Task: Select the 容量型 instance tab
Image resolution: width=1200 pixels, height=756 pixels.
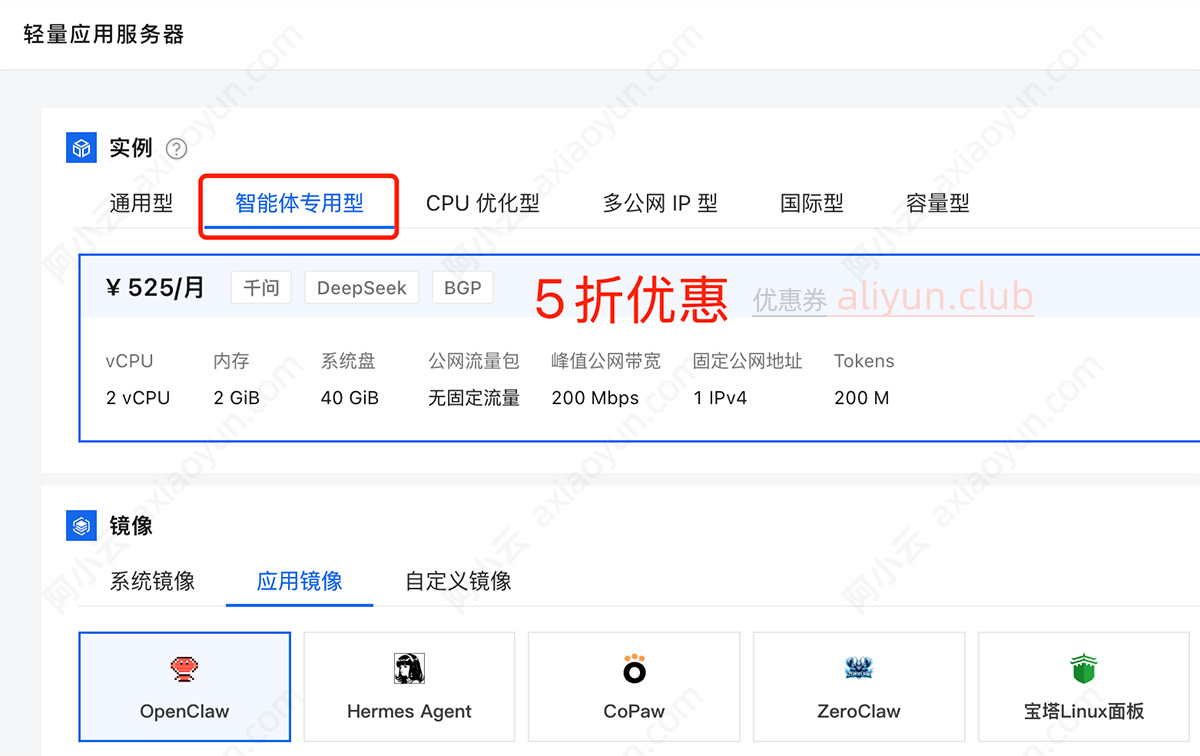Action: click(938, 203)
